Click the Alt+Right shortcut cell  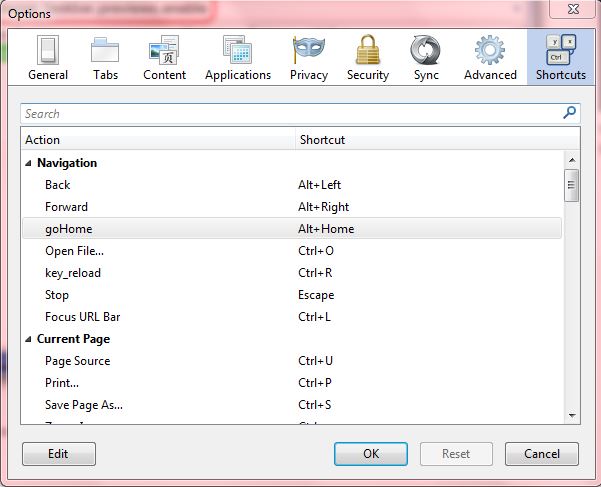[x=323, y=207]
